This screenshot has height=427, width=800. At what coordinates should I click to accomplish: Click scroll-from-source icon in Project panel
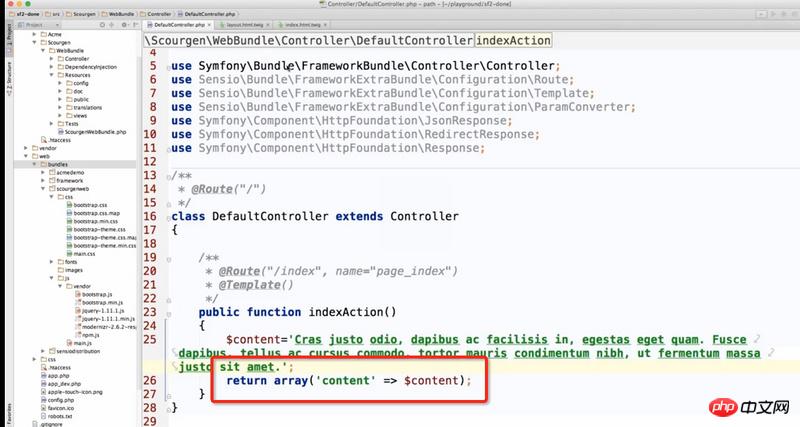click(102, 24)
